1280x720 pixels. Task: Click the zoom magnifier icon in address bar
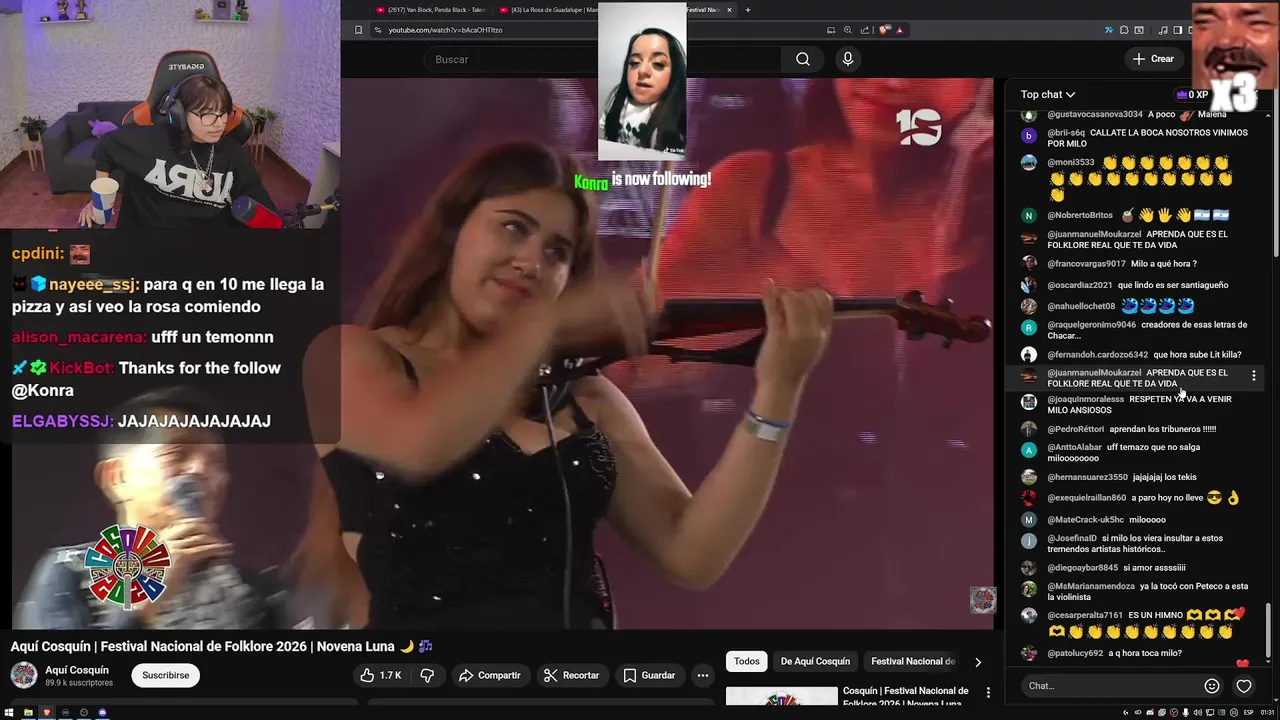click(x=848, y=30)
